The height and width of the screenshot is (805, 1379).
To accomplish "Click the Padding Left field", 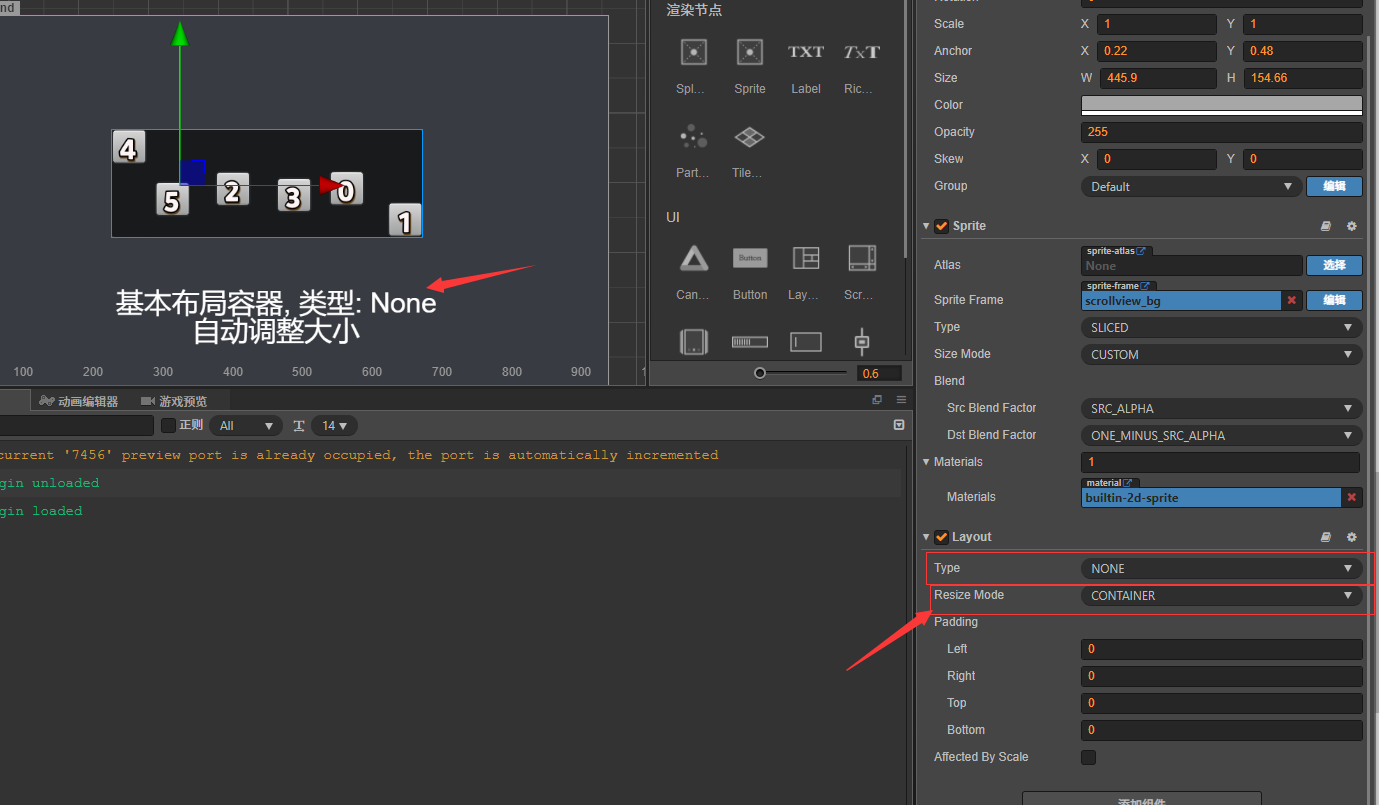I will coord(1221,649).
